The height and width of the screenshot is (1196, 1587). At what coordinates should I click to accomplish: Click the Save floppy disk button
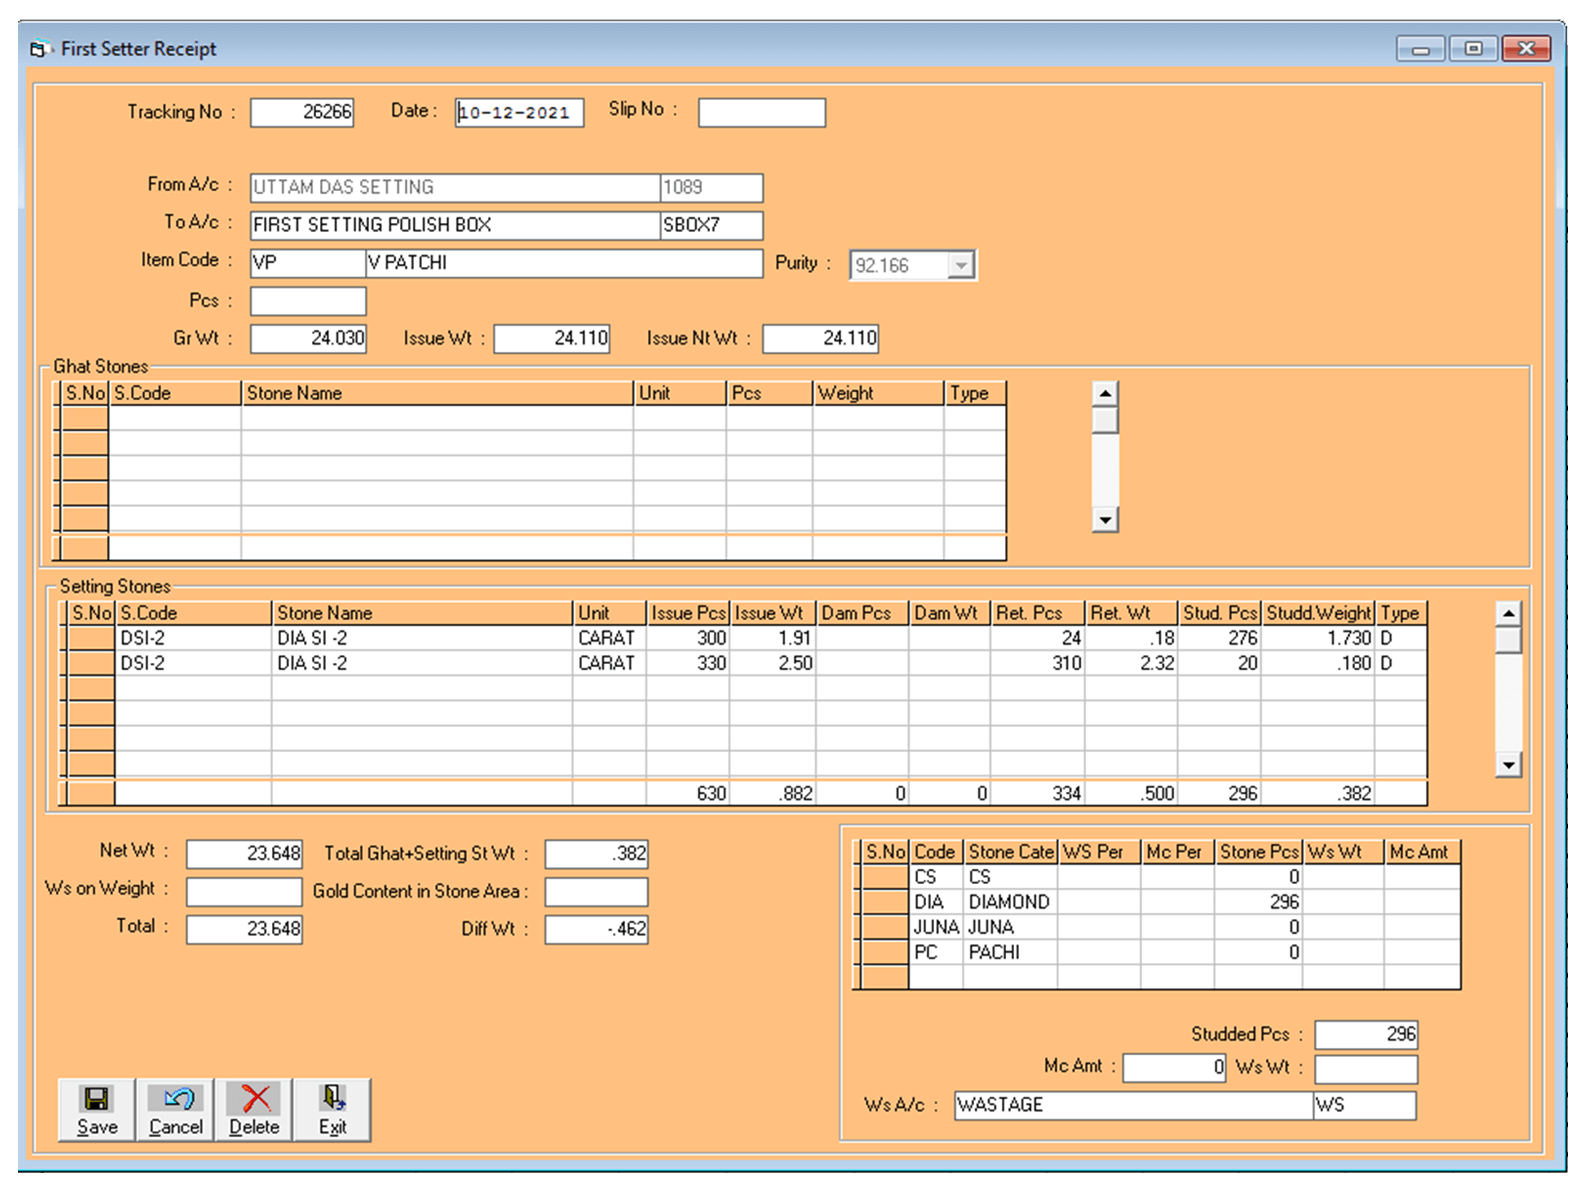(97, 1110)
